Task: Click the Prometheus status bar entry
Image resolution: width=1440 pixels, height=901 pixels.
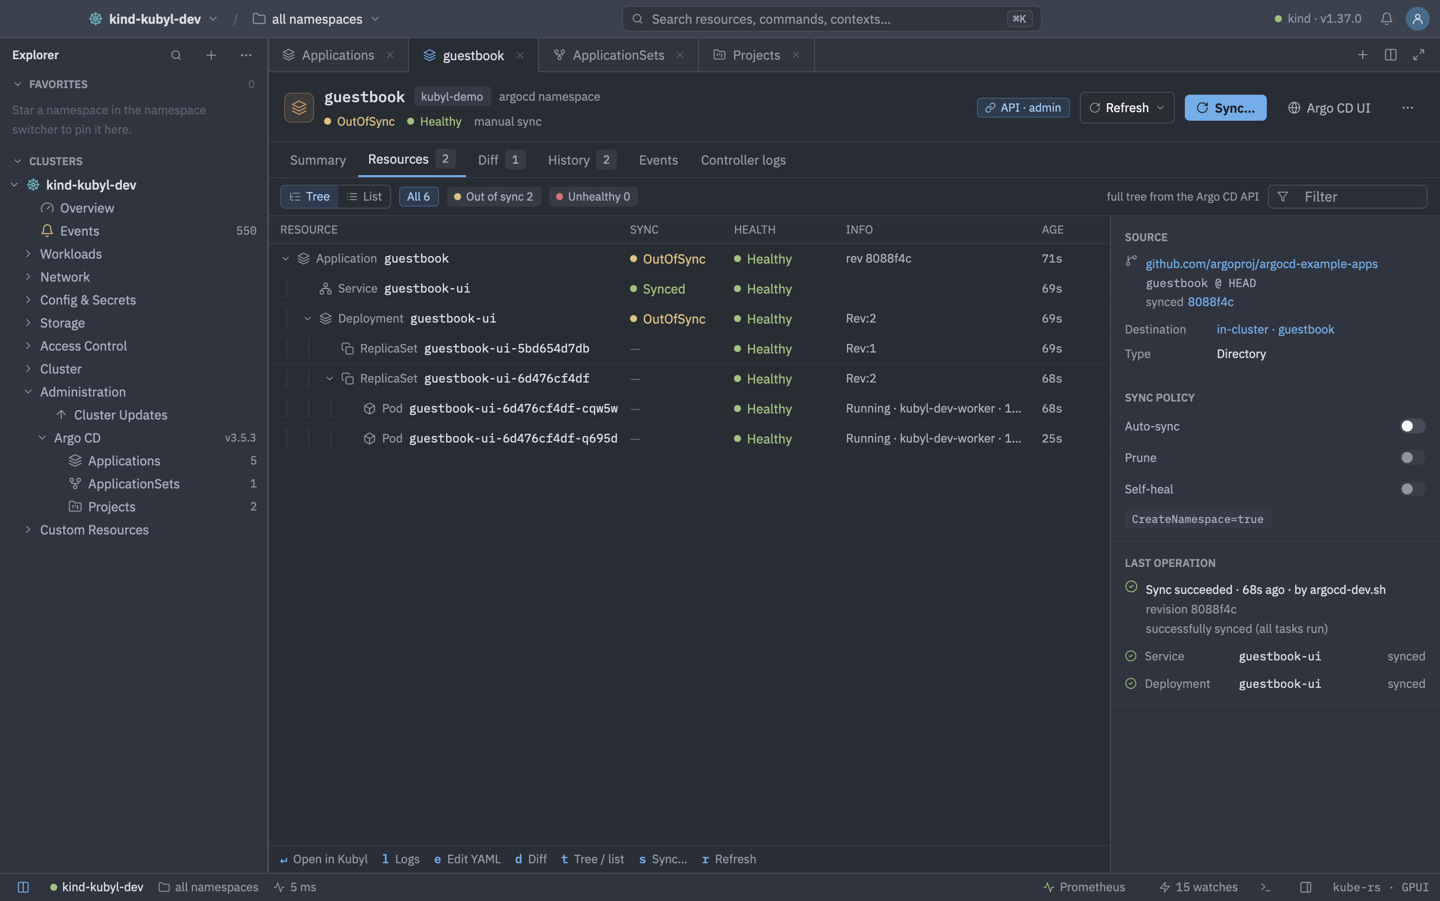Action: 1084,887
